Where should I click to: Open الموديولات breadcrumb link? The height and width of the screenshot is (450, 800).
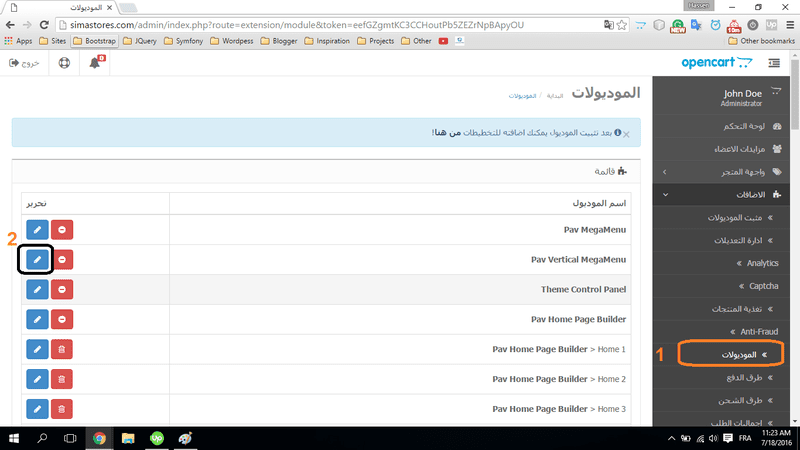click(522, 95)
